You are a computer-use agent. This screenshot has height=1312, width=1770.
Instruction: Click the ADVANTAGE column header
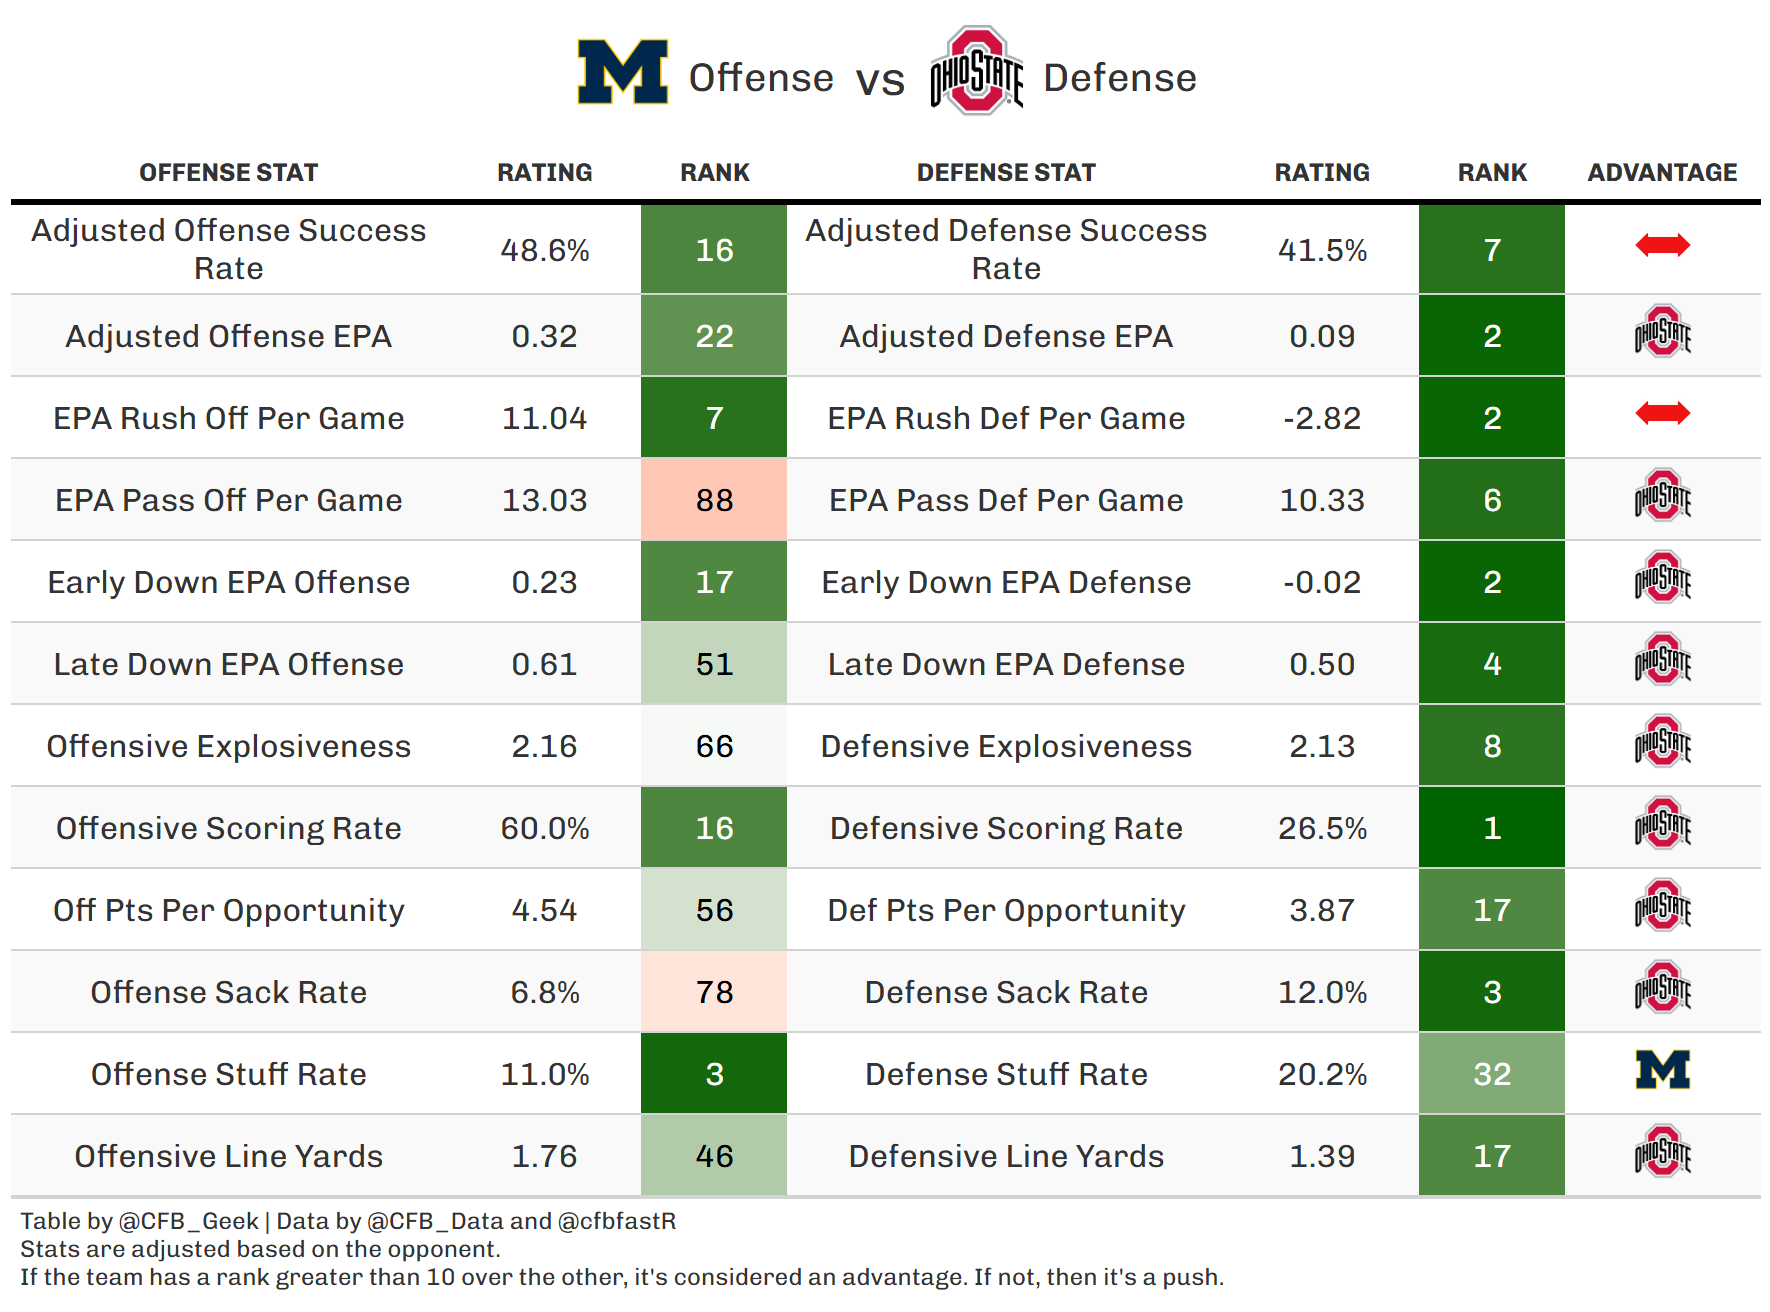[1662, 173]
